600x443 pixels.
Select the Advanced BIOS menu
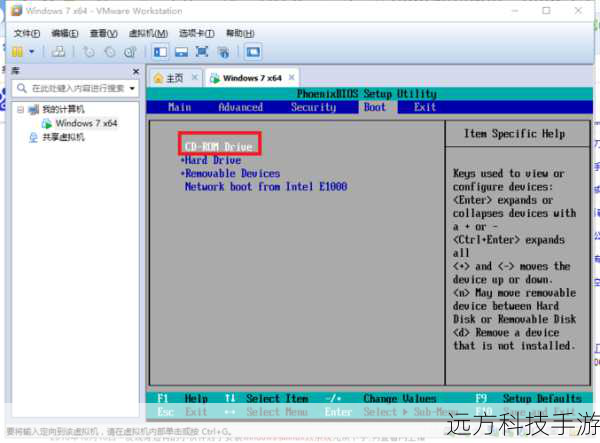point(240,107)
